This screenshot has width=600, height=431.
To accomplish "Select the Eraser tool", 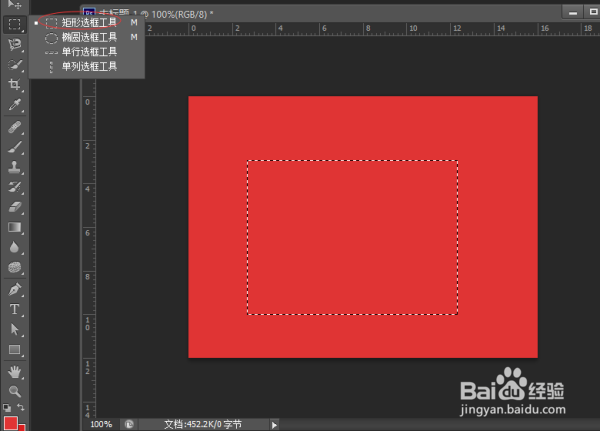I will [15, 207].
